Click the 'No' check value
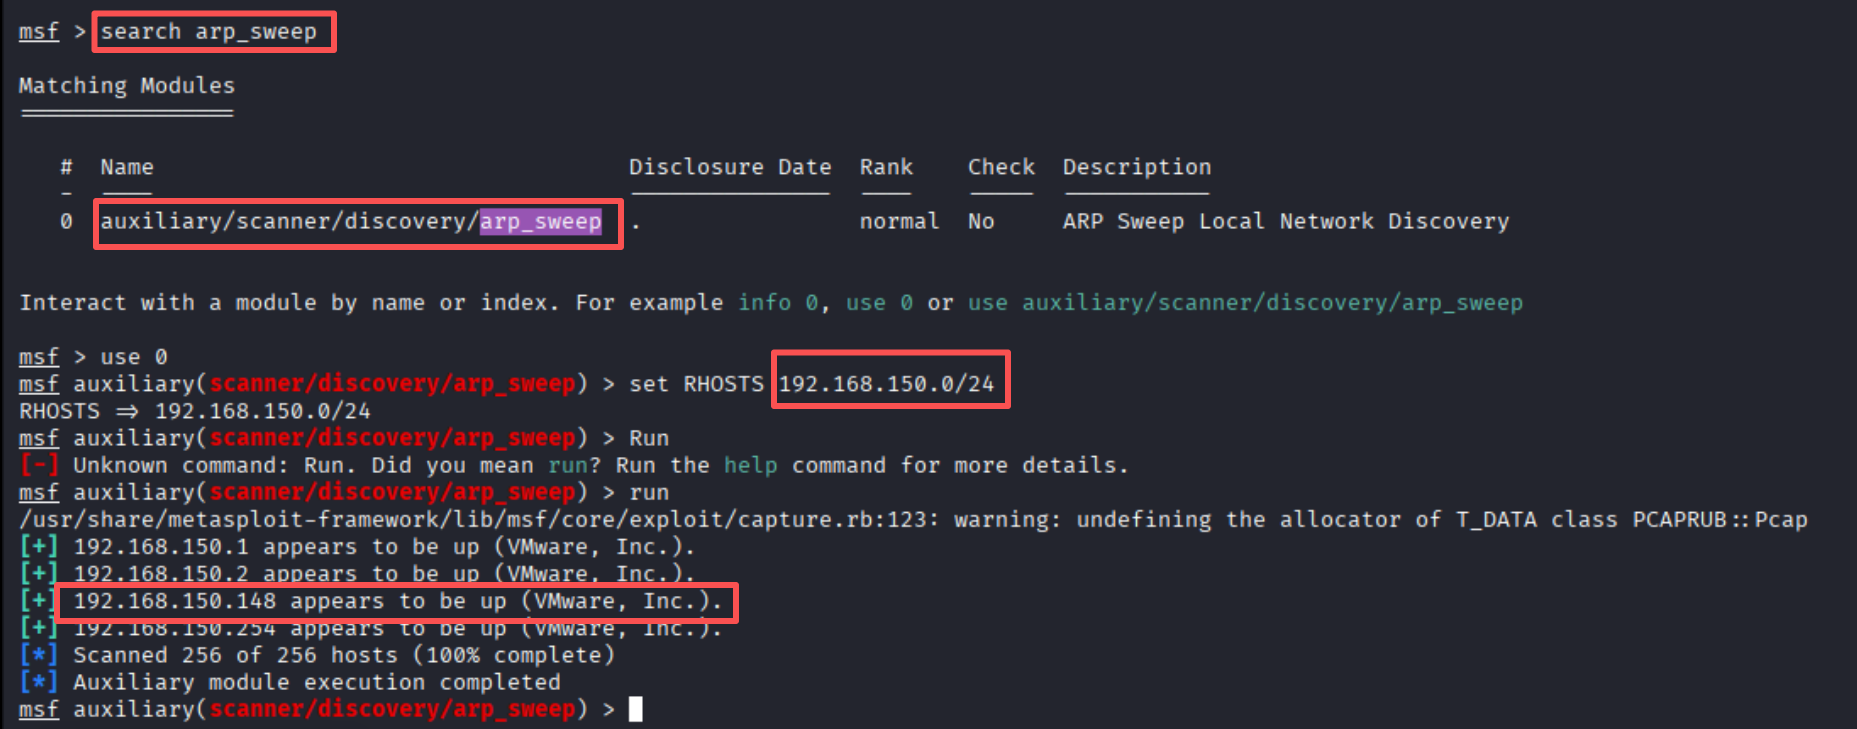Image resolution: width=1857 pixels, height=729 pixels. coord(981,221)
